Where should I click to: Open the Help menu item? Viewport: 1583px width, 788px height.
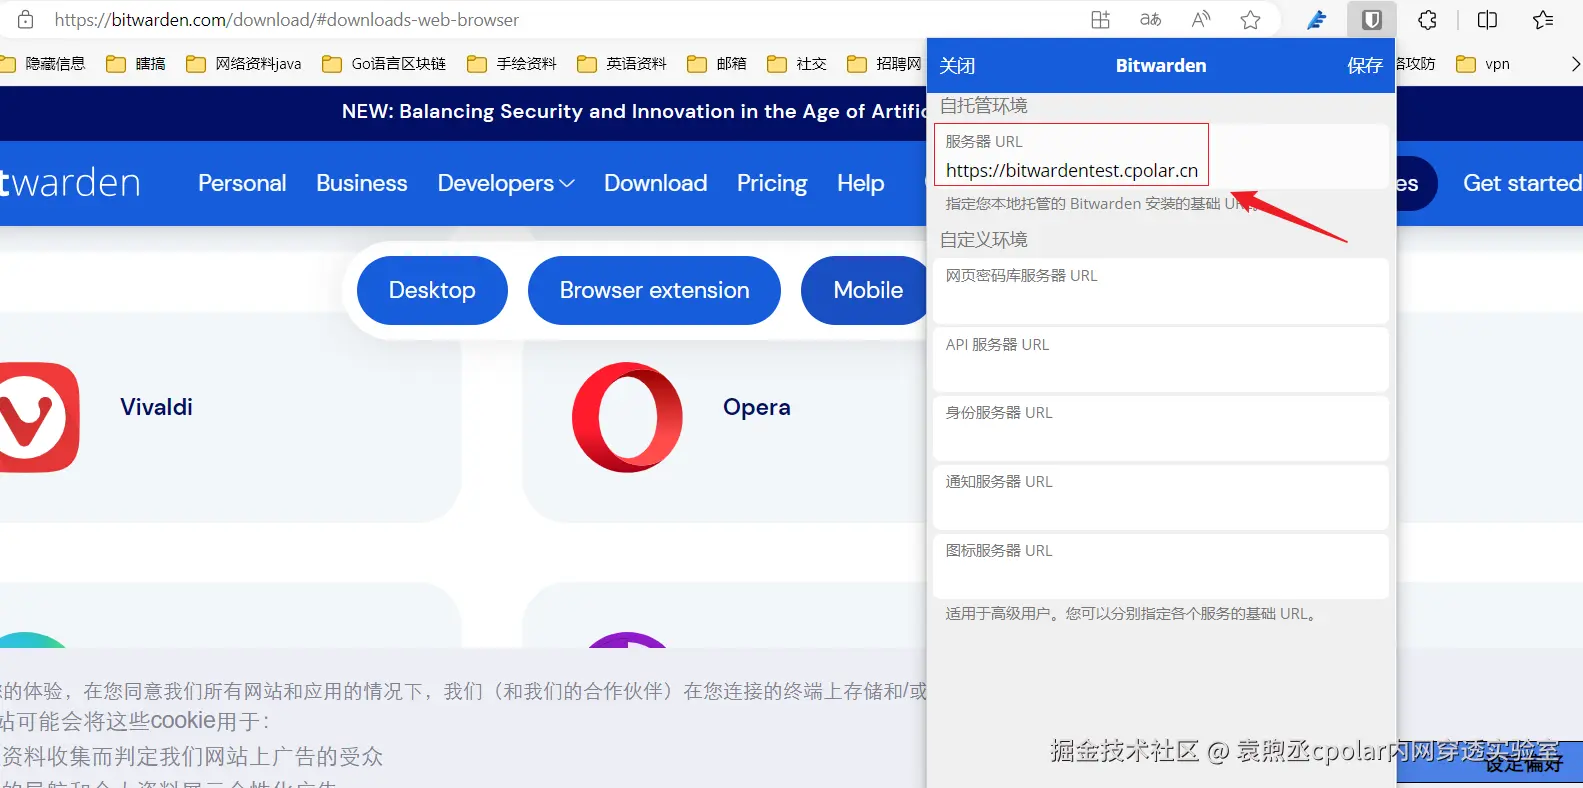coord(861,183)
